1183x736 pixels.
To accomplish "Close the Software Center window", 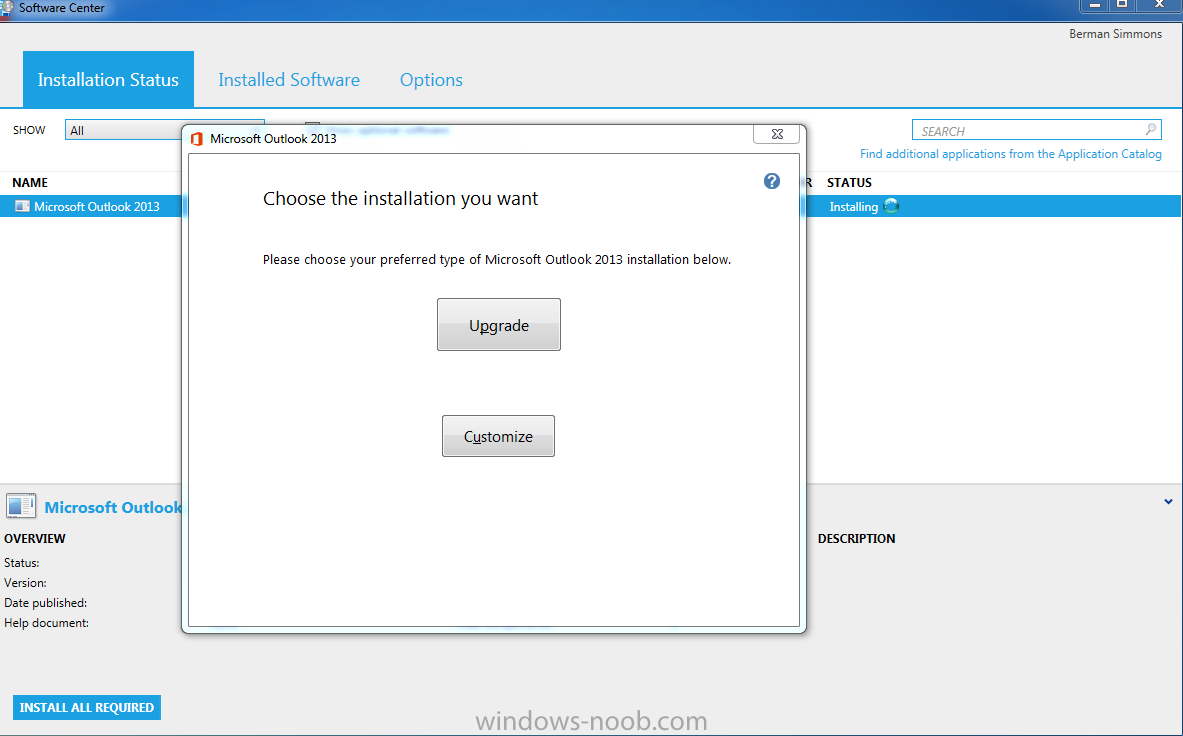I will 1159,6.
